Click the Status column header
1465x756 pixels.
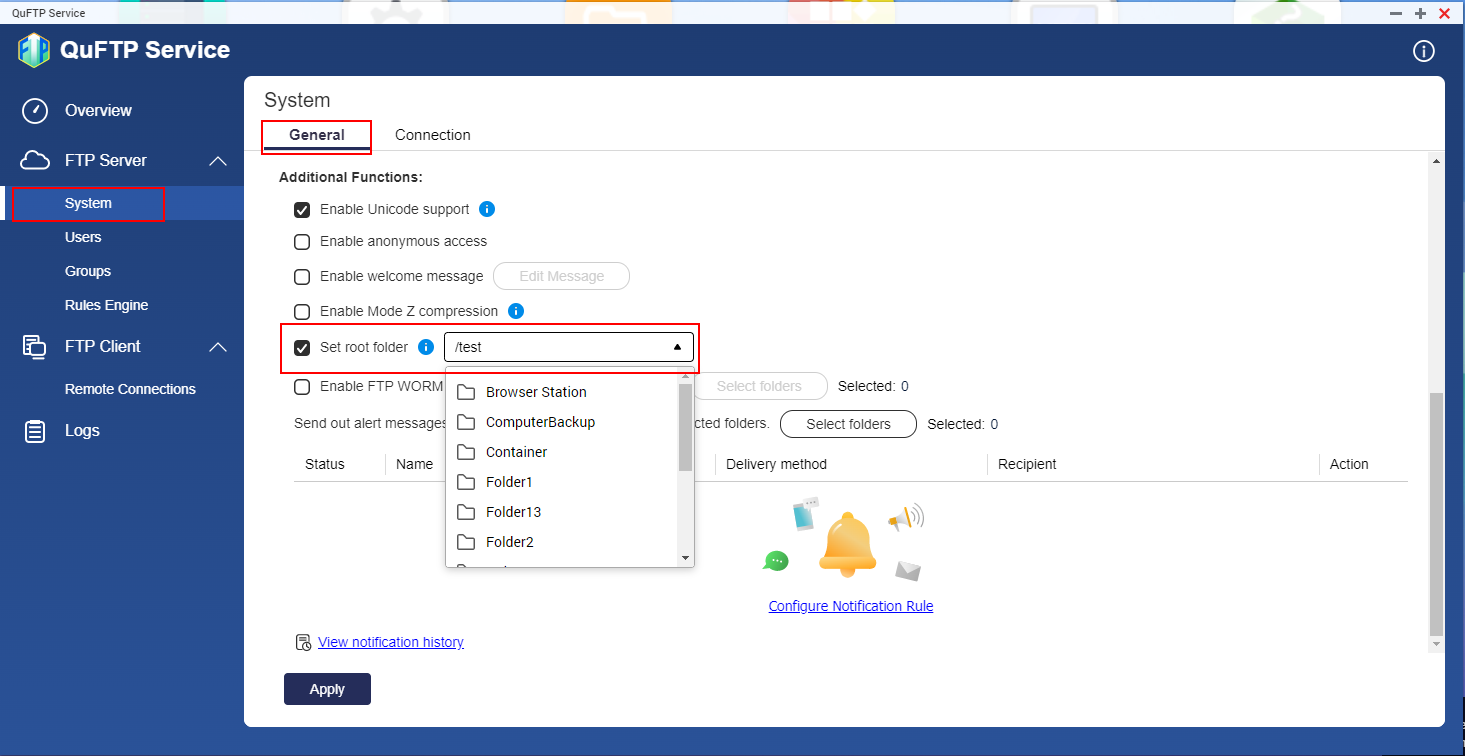pyautogui.click(x=325, y=464)
